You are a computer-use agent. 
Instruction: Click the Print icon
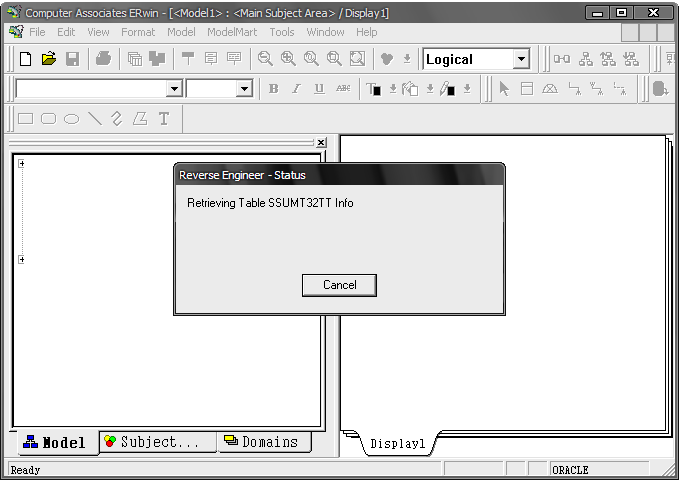coord(103,58)
